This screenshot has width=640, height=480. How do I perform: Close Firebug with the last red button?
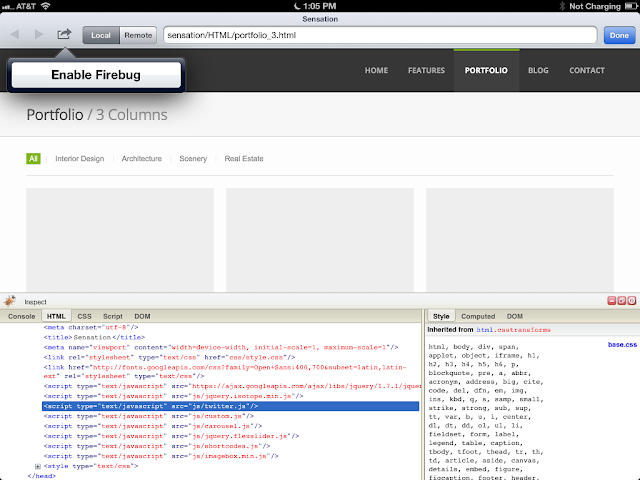coord(632,301)
